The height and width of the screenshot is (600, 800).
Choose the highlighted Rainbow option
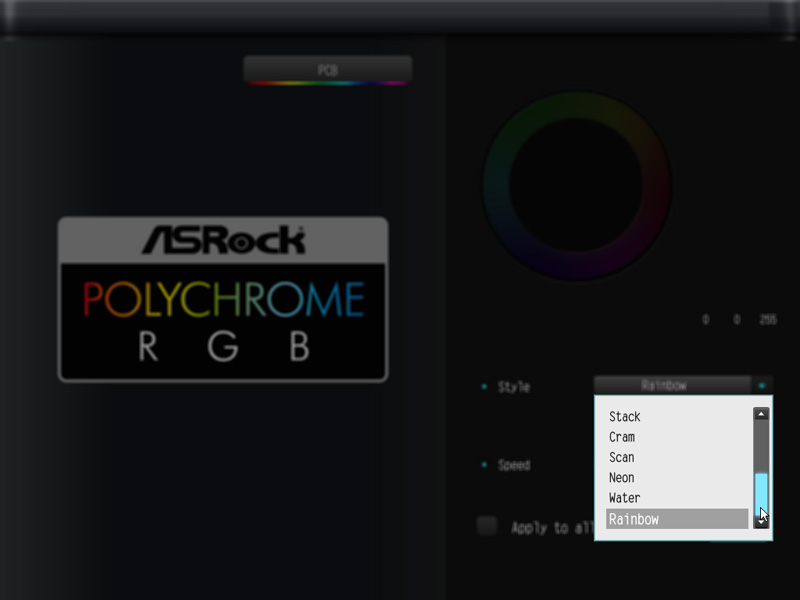tap(677, 519)
